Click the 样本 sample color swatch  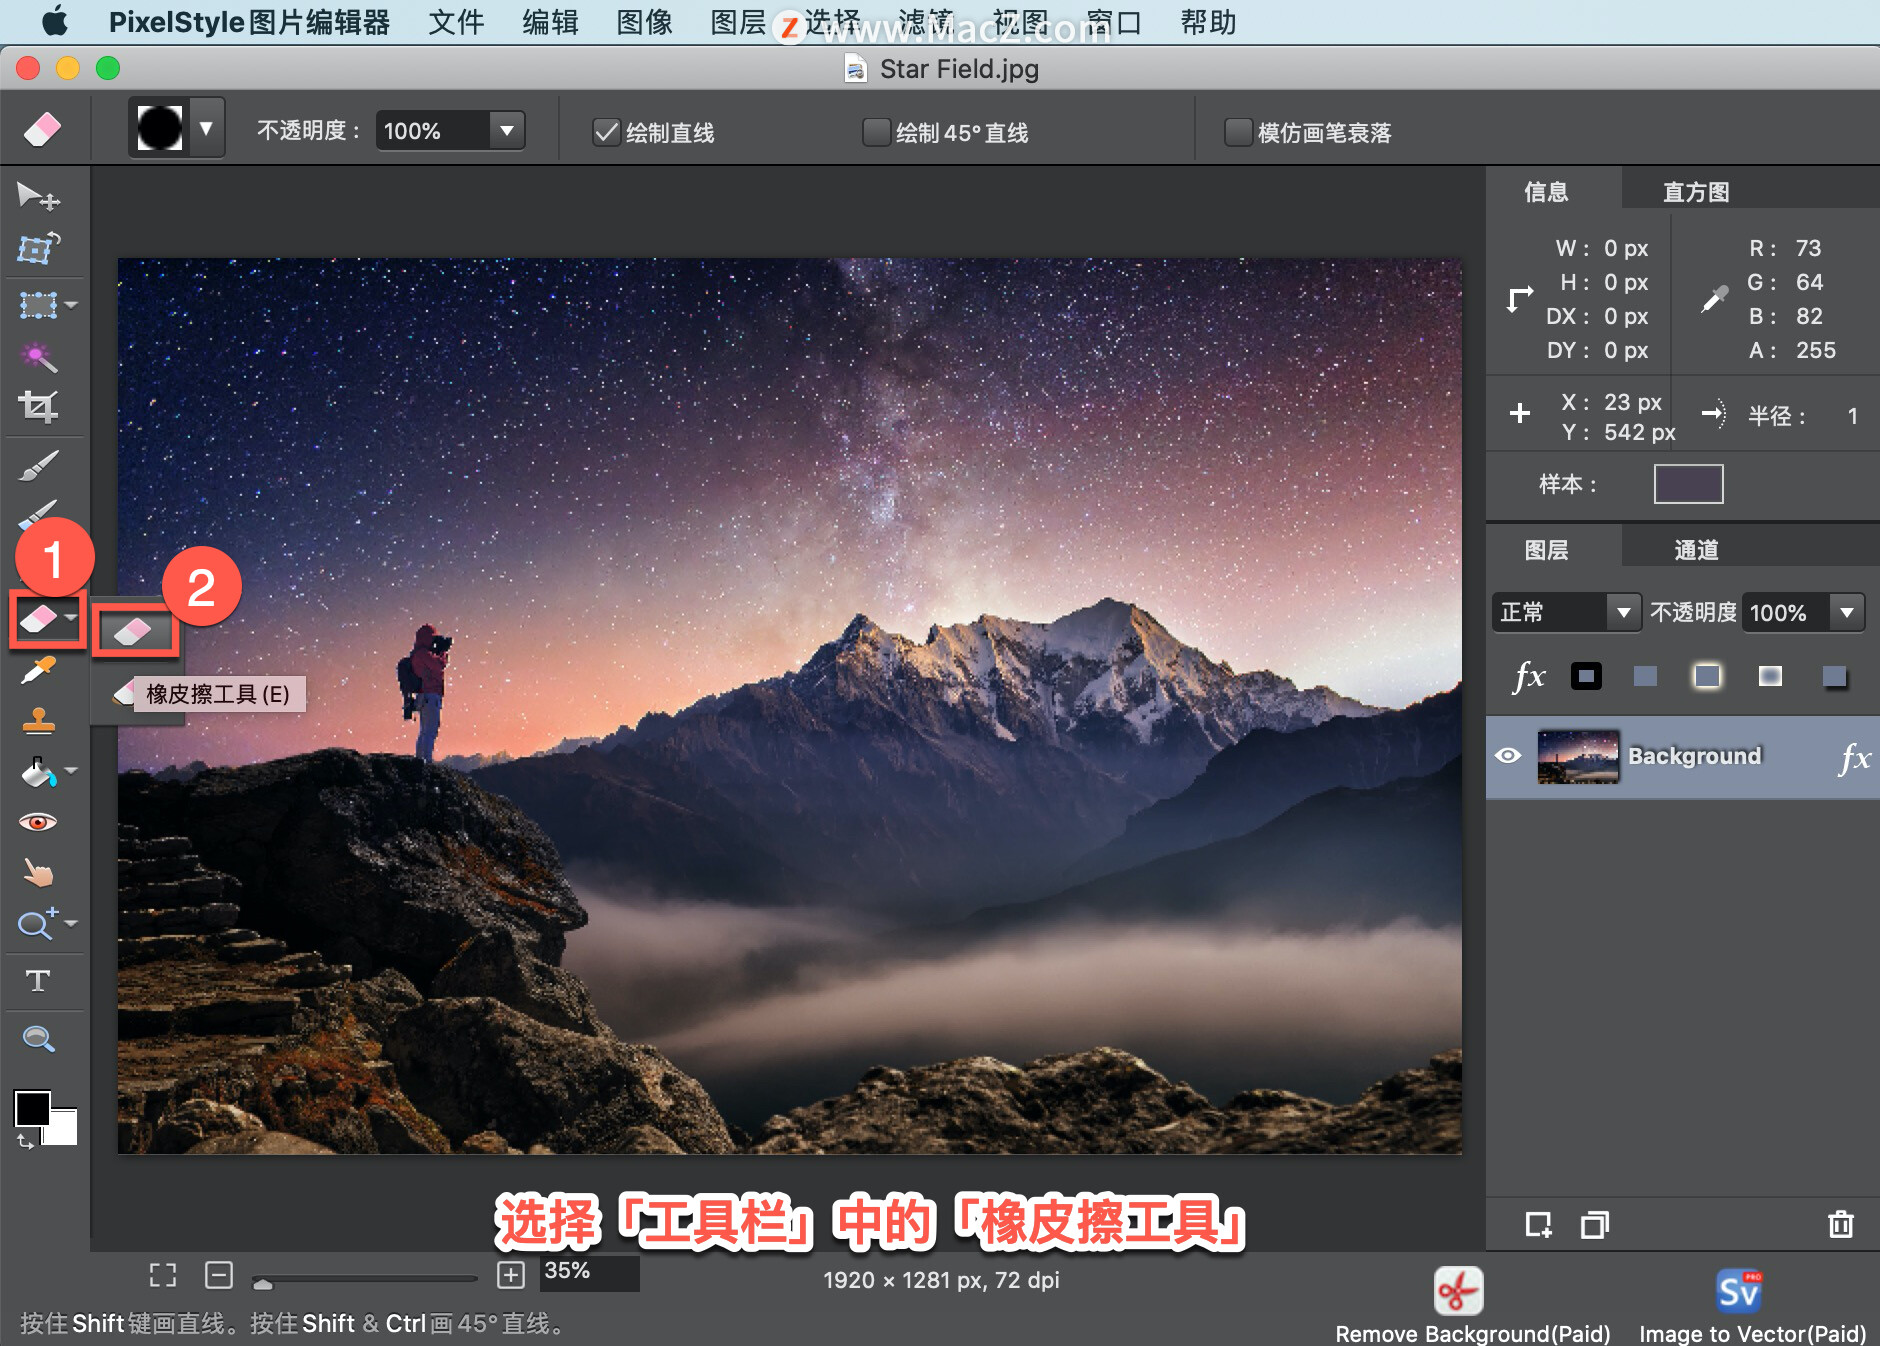[x=1688, y=484]
